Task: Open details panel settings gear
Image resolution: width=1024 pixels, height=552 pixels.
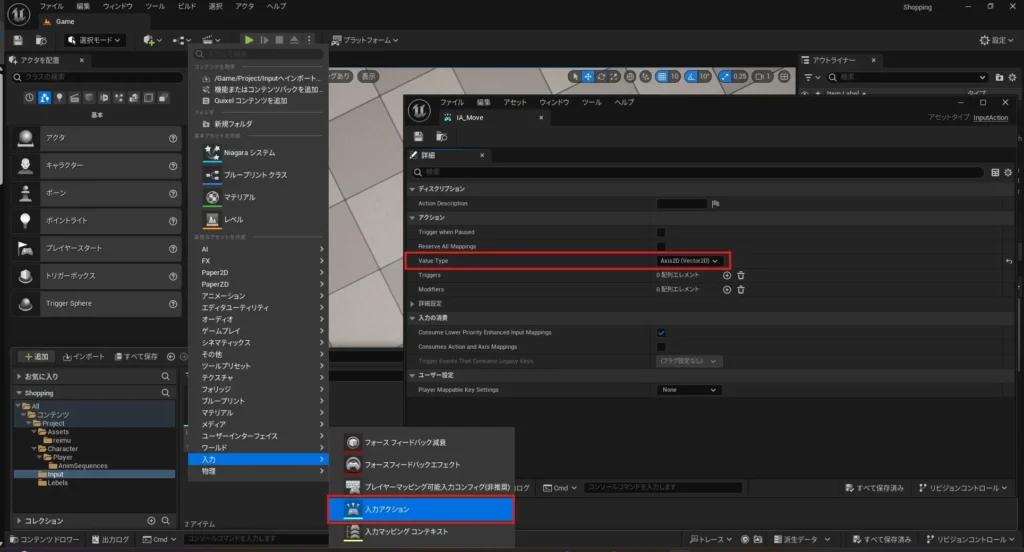Action: point(1008,172)
